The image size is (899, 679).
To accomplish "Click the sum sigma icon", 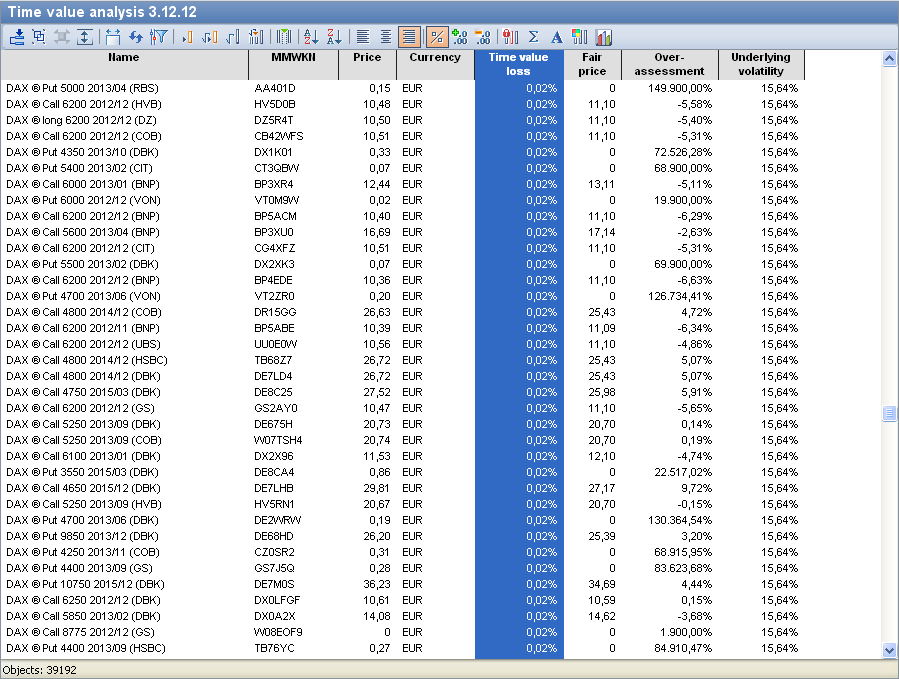I will [533, 37].
